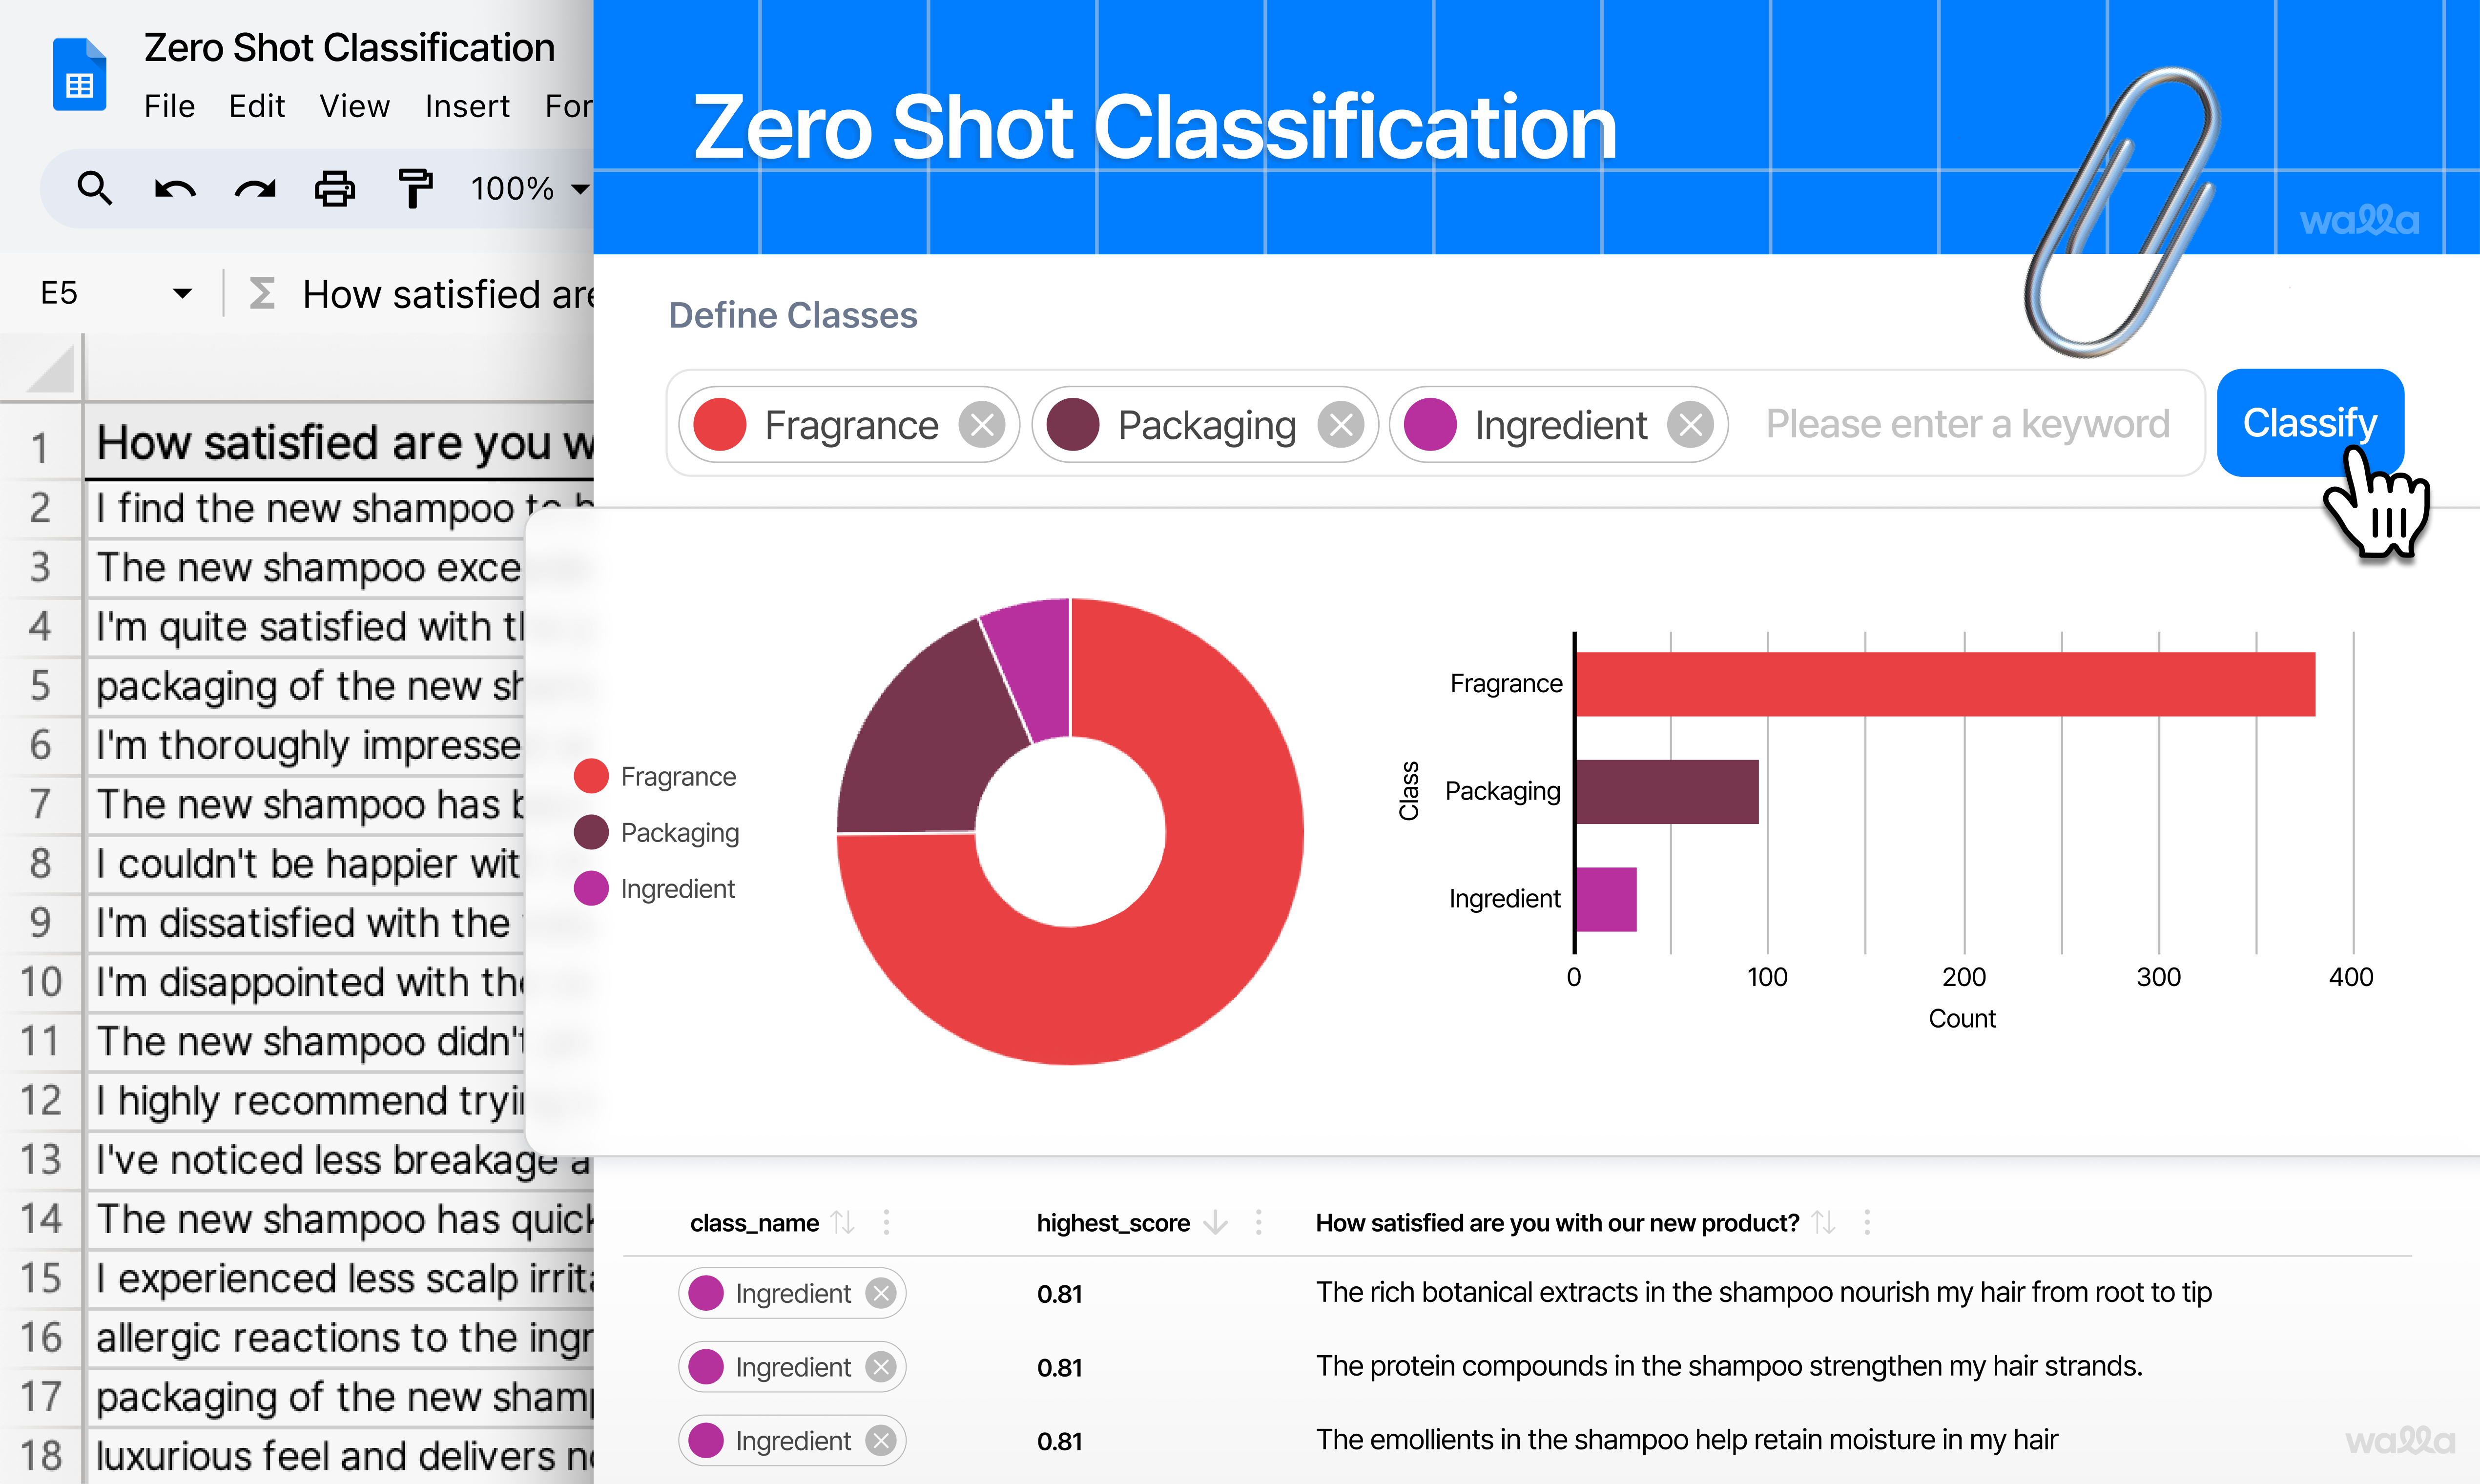Open highest_score column options menu dots

click(1259, 1222)
